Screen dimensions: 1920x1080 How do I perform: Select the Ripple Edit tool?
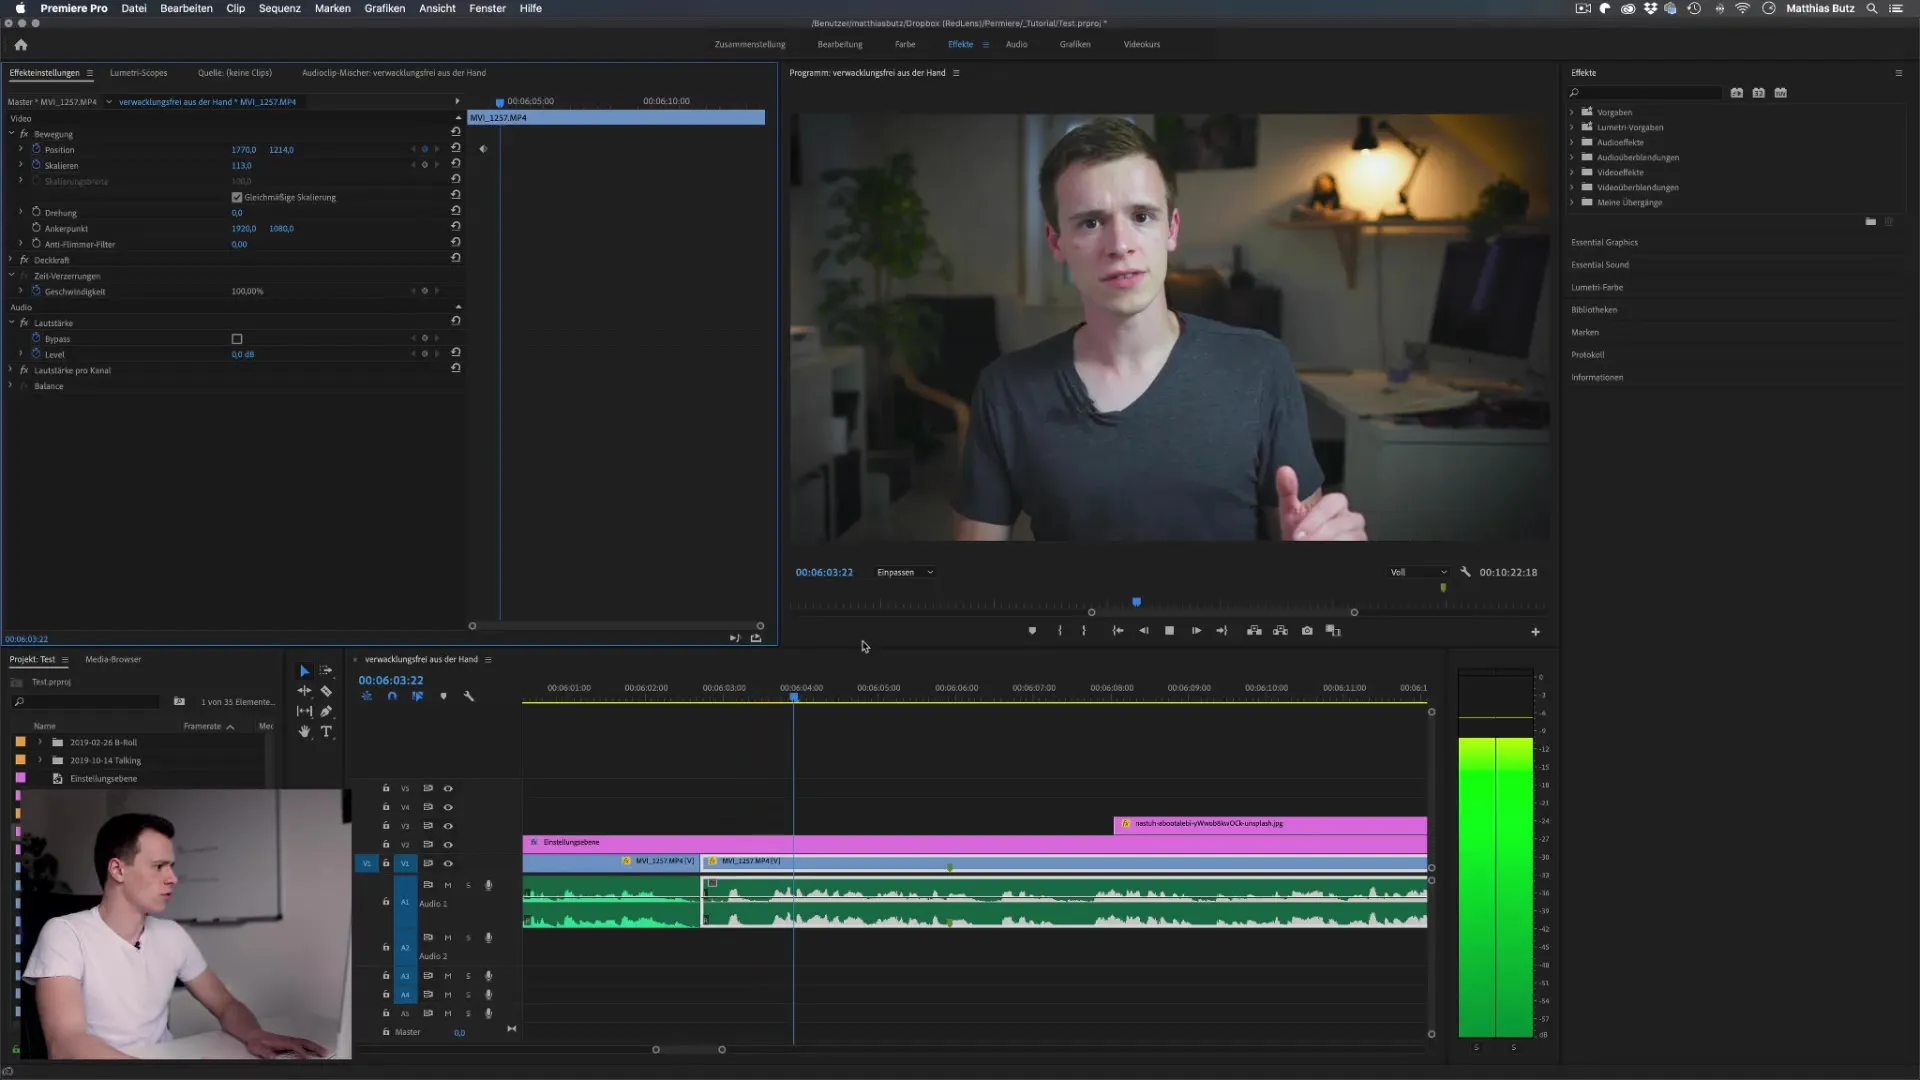[304, 691]
